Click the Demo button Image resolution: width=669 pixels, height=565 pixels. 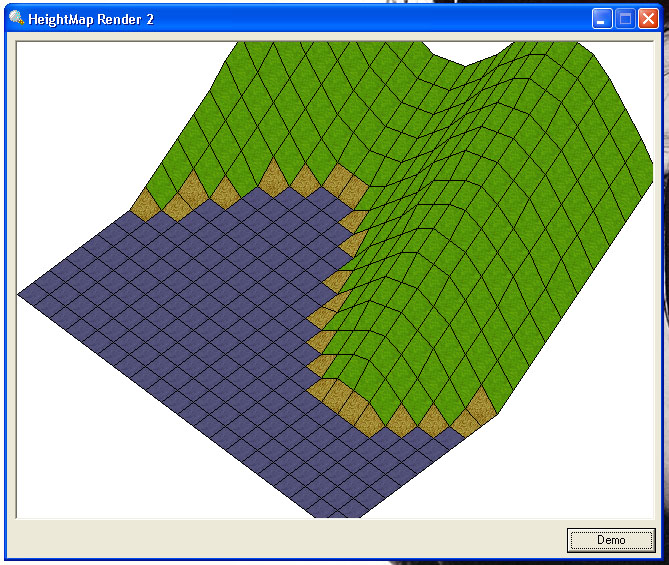611,540
